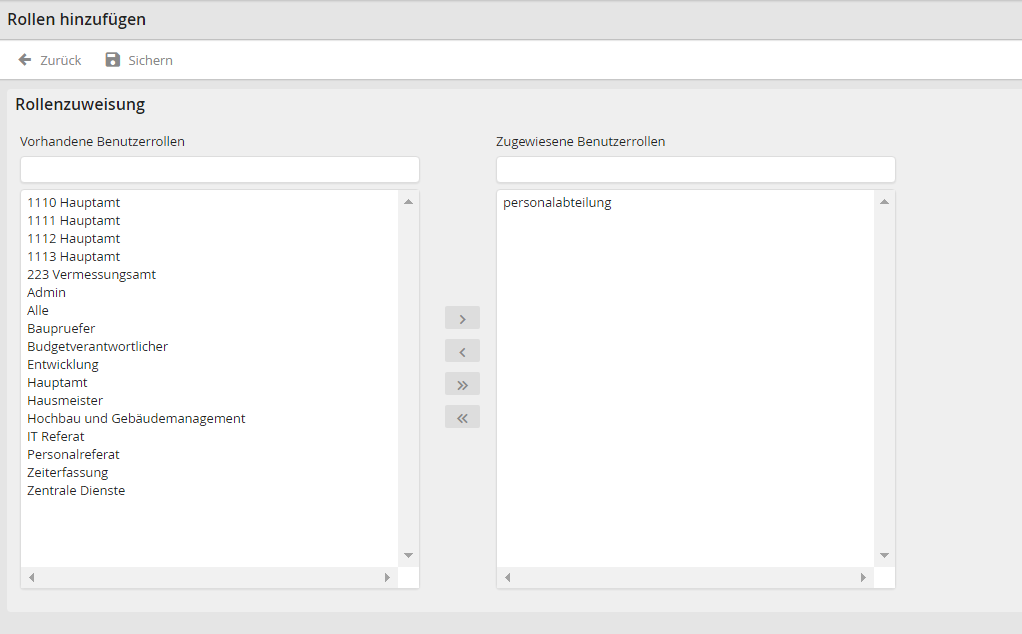Select Hochbau und Gebäudemanagement role
The width and height of the screenshot is (1022, 634).
[136, 419]
